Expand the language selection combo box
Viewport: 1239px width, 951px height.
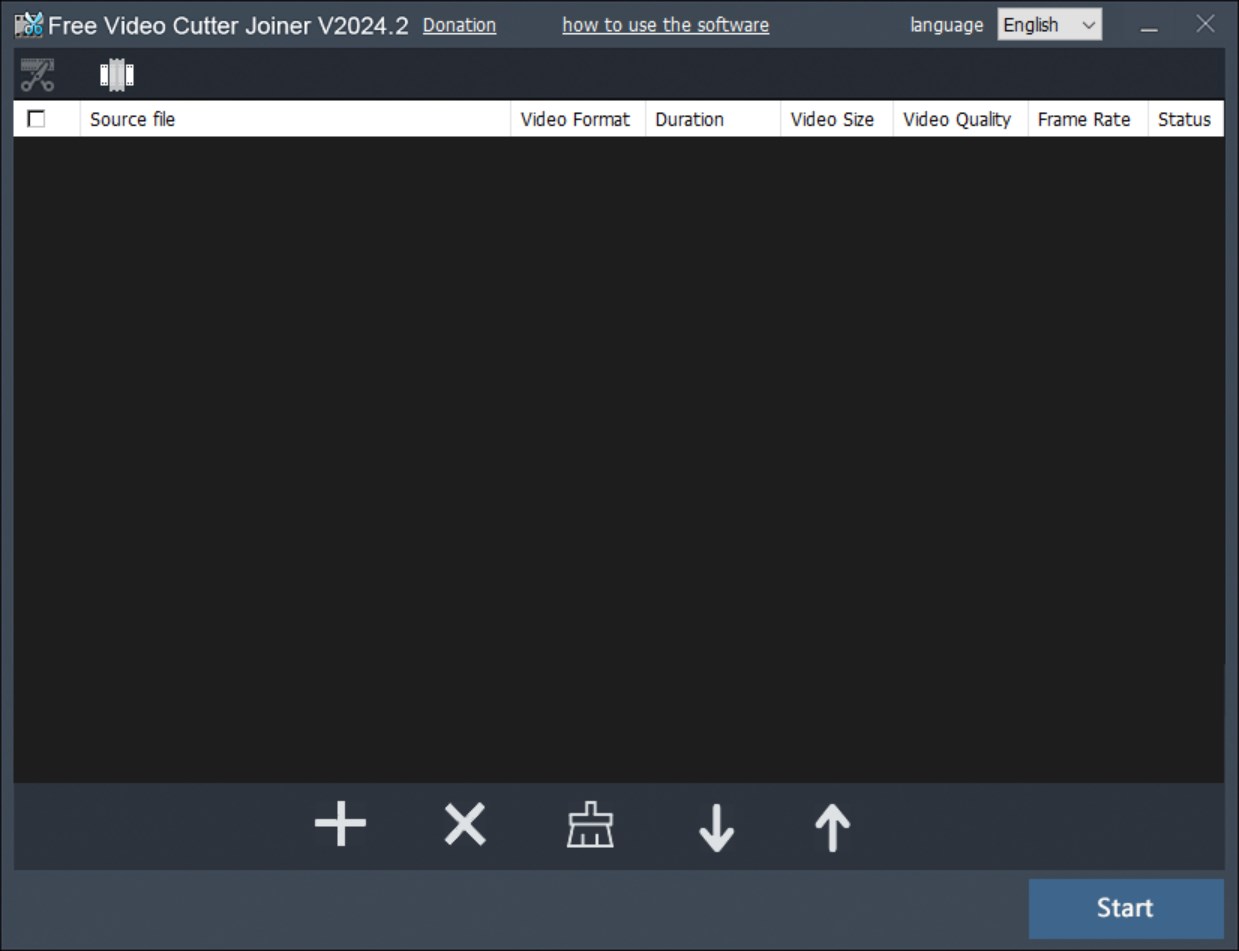1048,24
